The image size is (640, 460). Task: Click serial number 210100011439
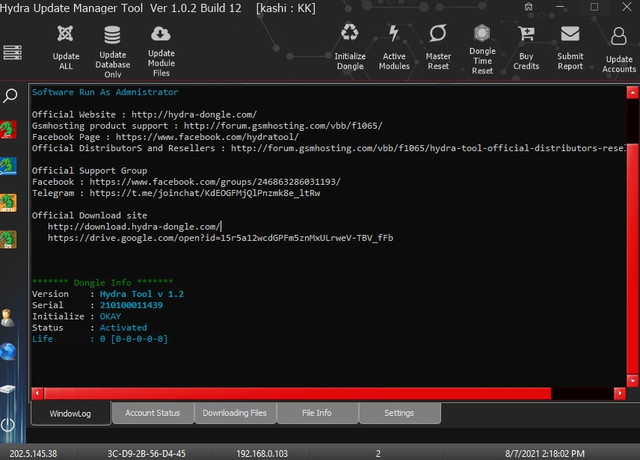pyautogui.click(x=131, y=305)
